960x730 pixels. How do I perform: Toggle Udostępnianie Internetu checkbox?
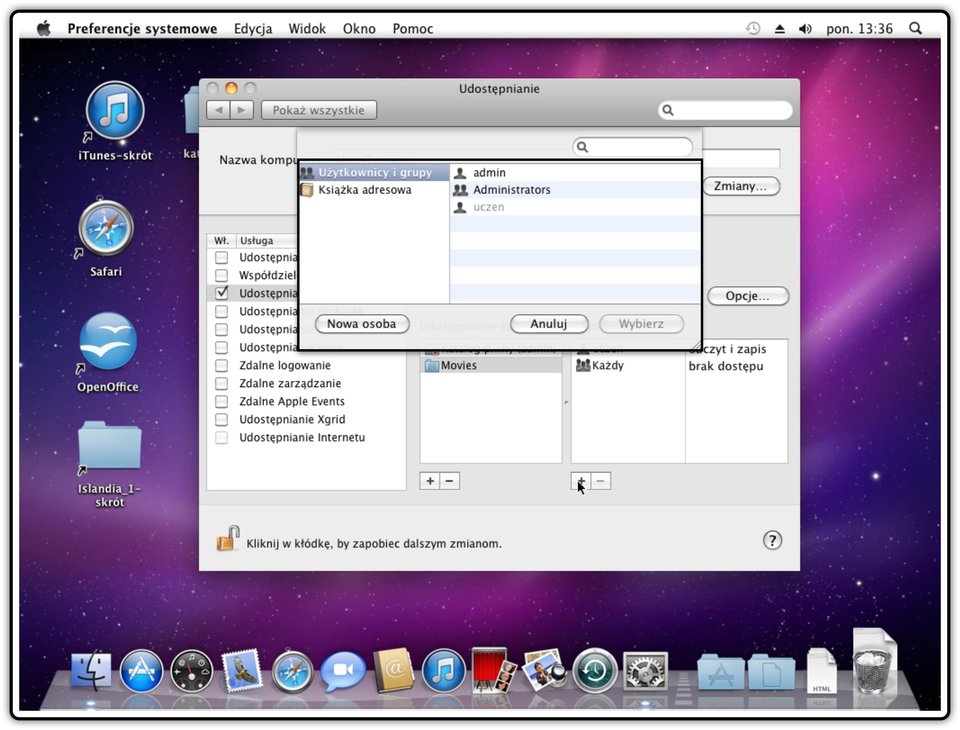pyautogui.click(x=221, y=437)
